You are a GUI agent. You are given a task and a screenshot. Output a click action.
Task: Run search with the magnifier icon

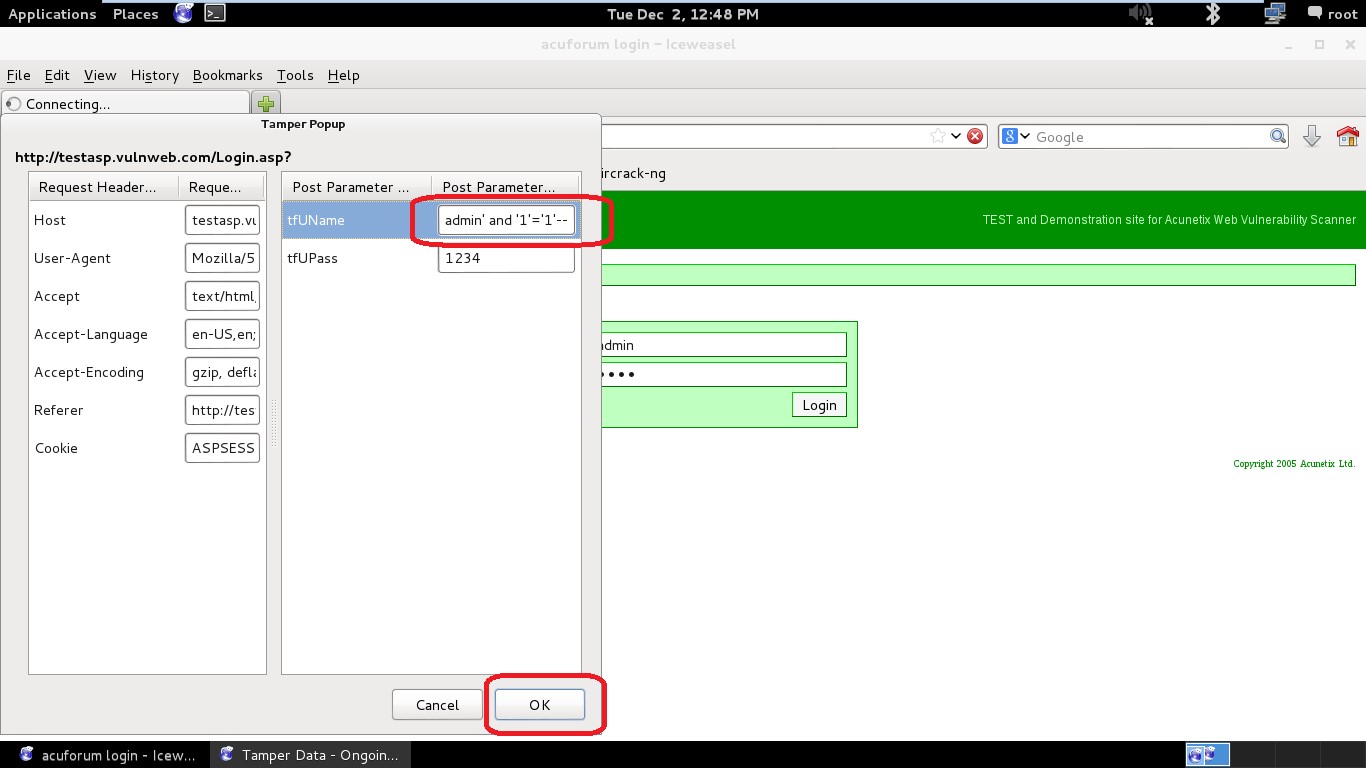(x=1278, y=137)
